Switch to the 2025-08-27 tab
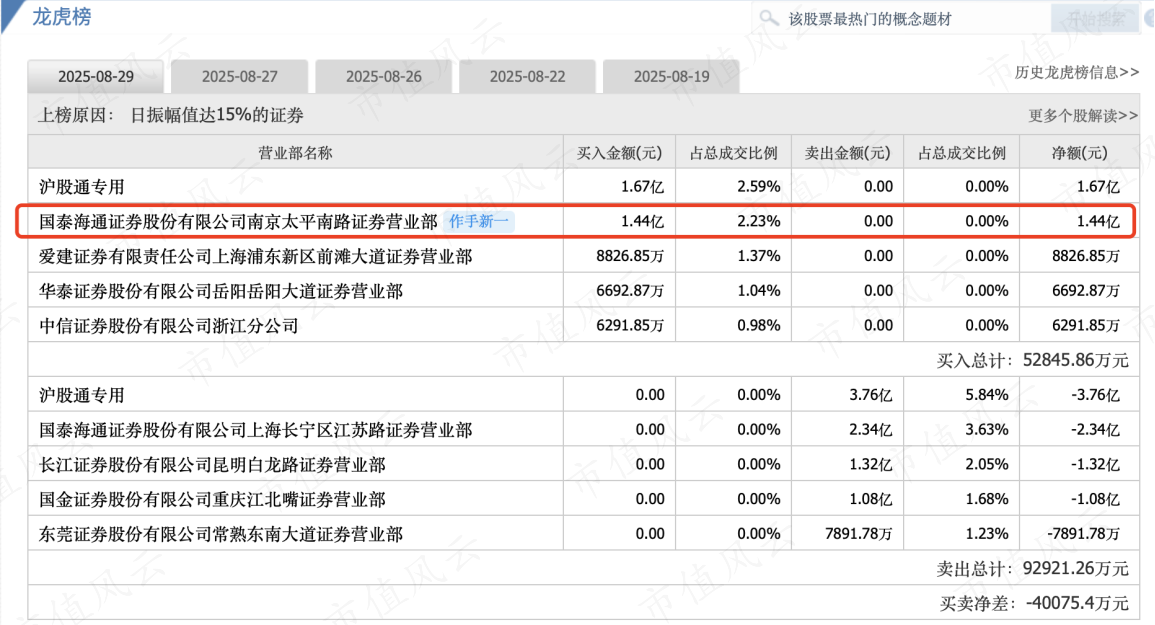Image resolution: width=1155 pixels, height=625 pixels. 240,77
